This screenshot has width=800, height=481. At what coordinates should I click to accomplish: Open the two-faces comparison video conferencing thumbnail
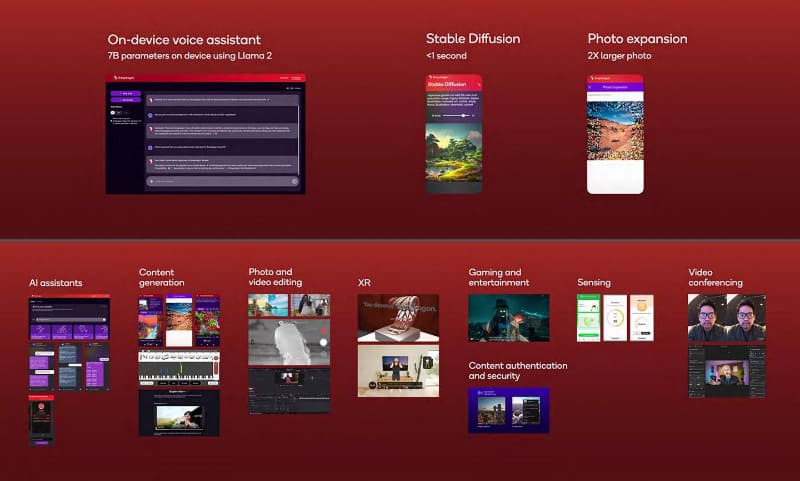click(727, 318)
